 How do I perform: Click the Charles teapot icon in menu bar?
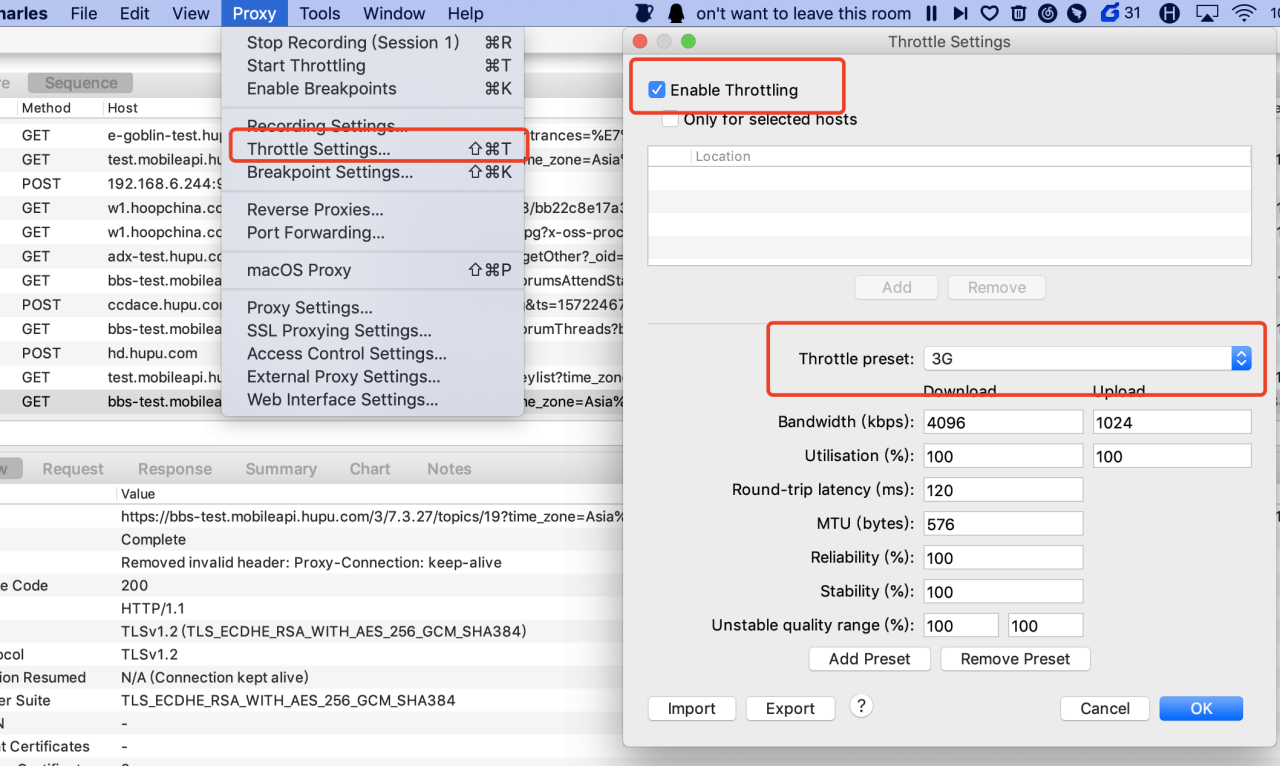(644, 13)
